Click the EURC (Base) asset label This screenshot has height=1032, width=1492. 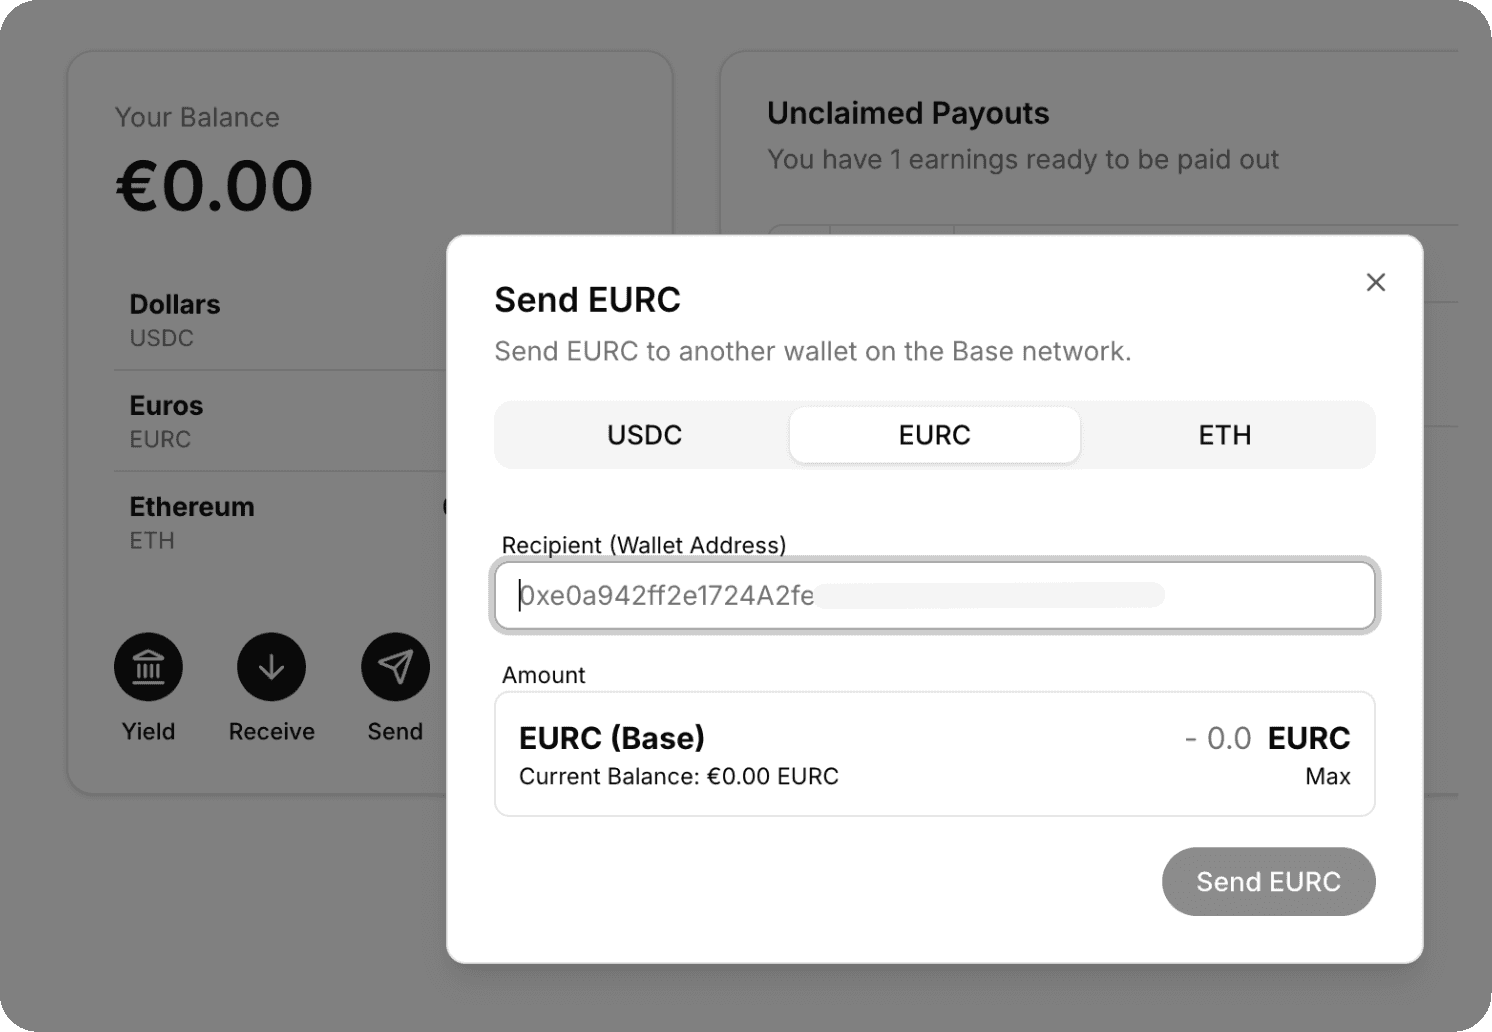pos(611,738)
